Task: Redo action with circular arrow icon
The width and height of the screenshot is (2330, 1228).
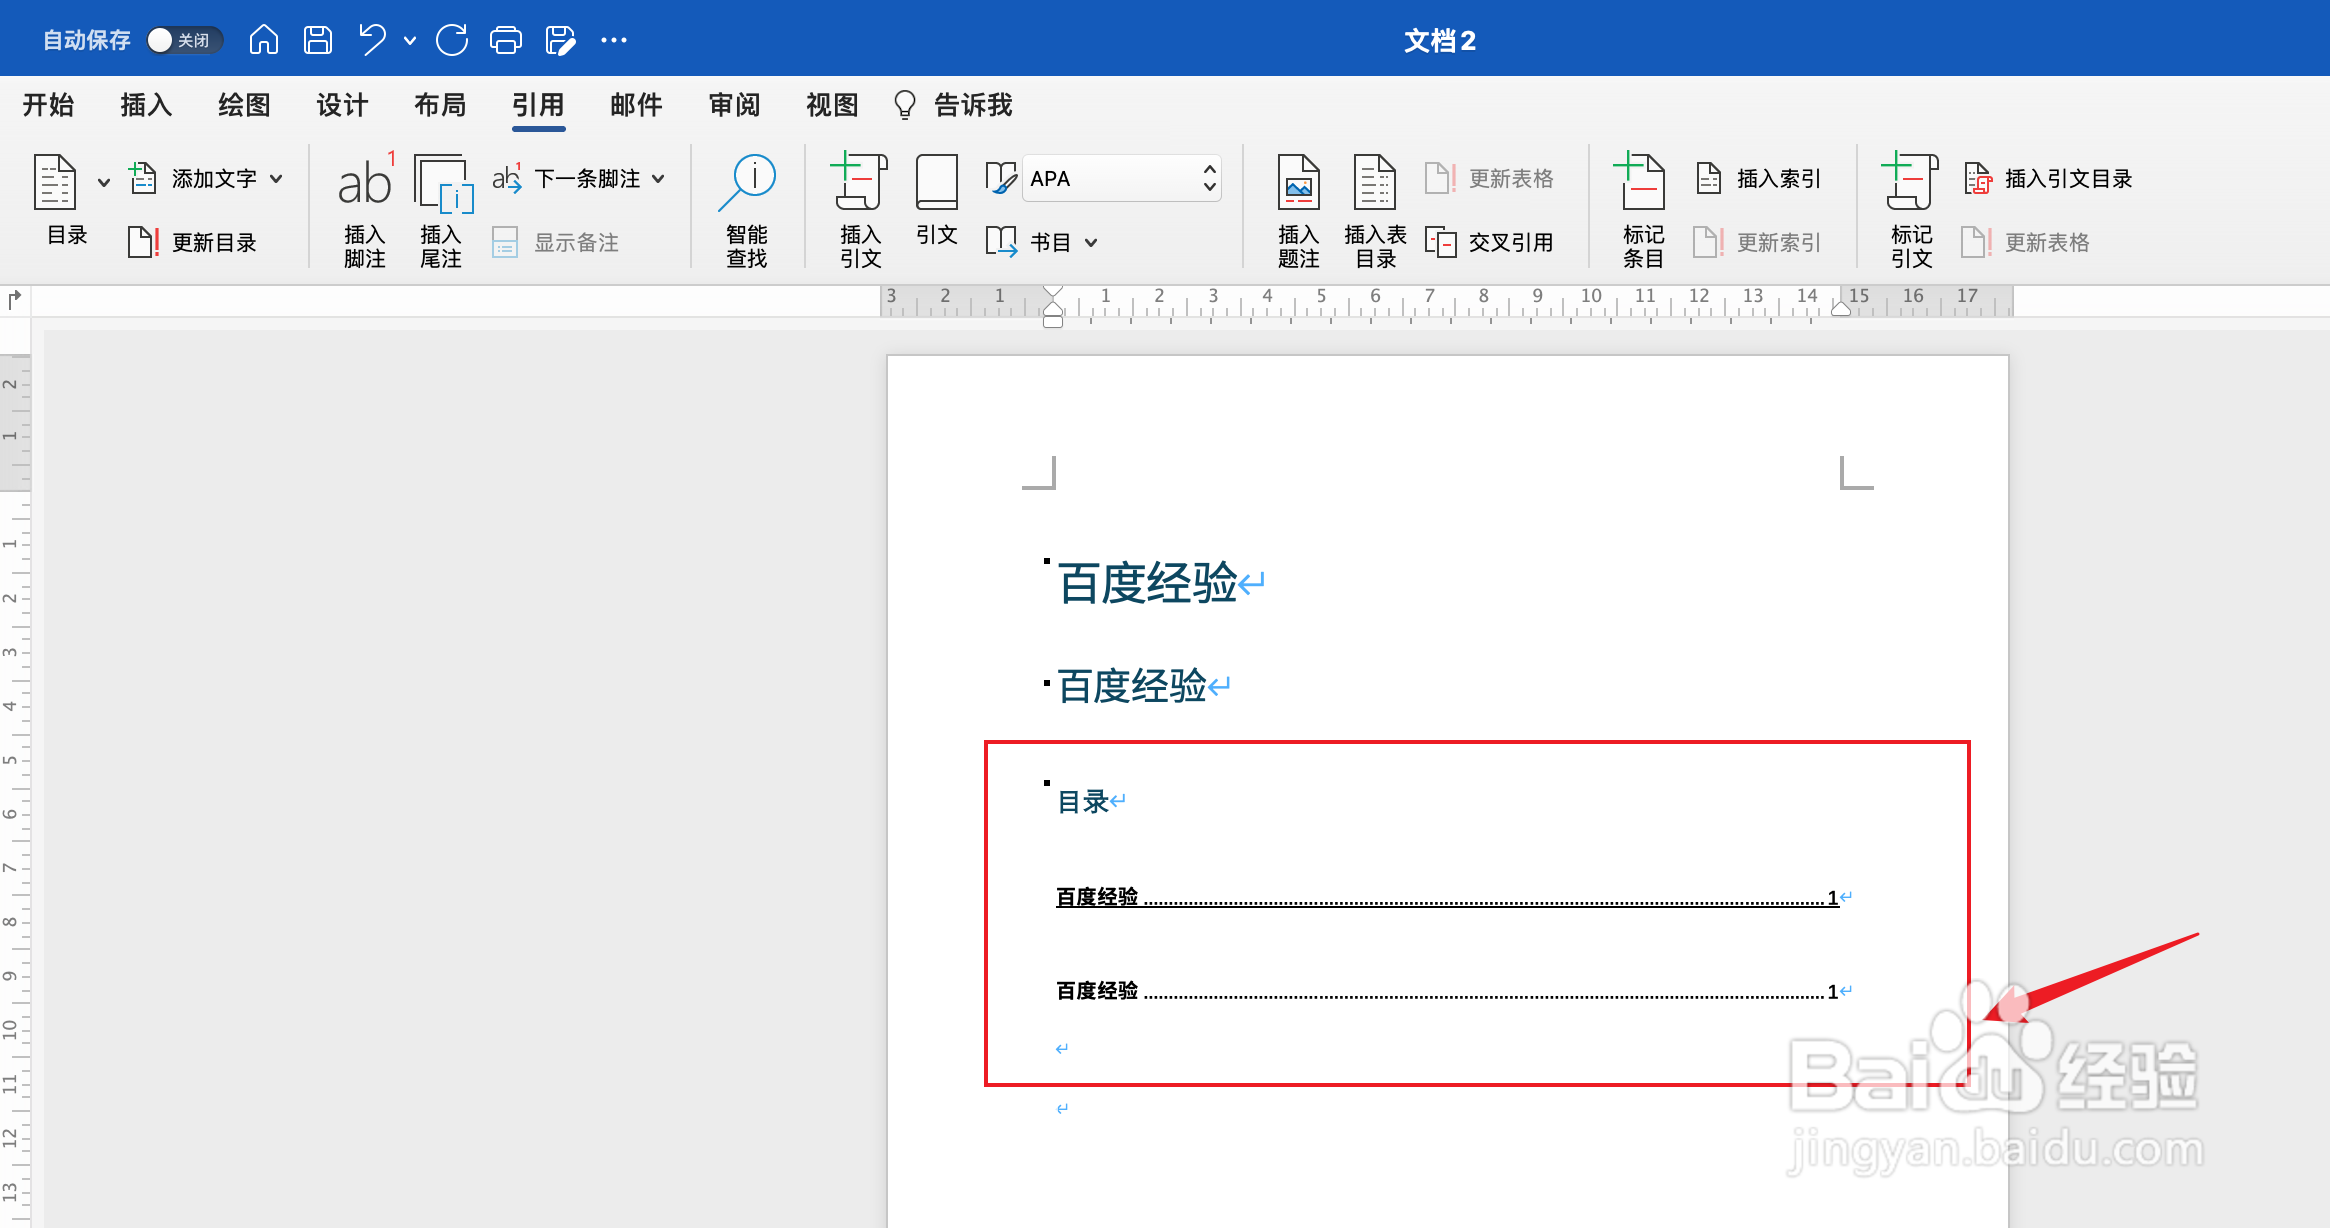Action: [452, 40]
